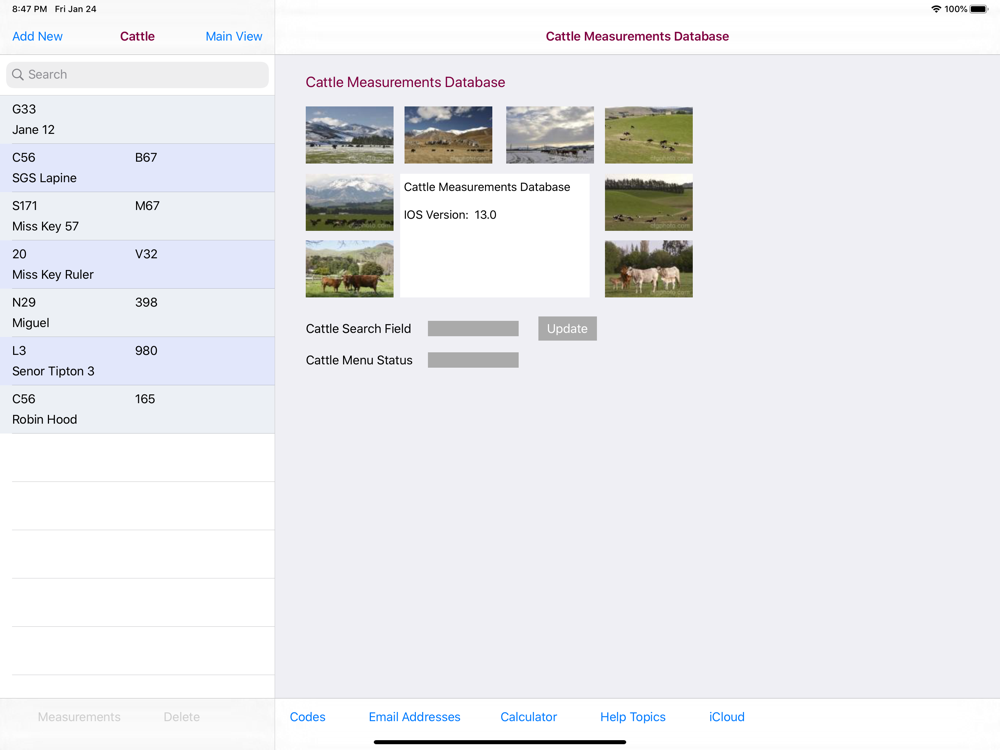
Task: Select the Robin Hood row
Action: (137, 409)
